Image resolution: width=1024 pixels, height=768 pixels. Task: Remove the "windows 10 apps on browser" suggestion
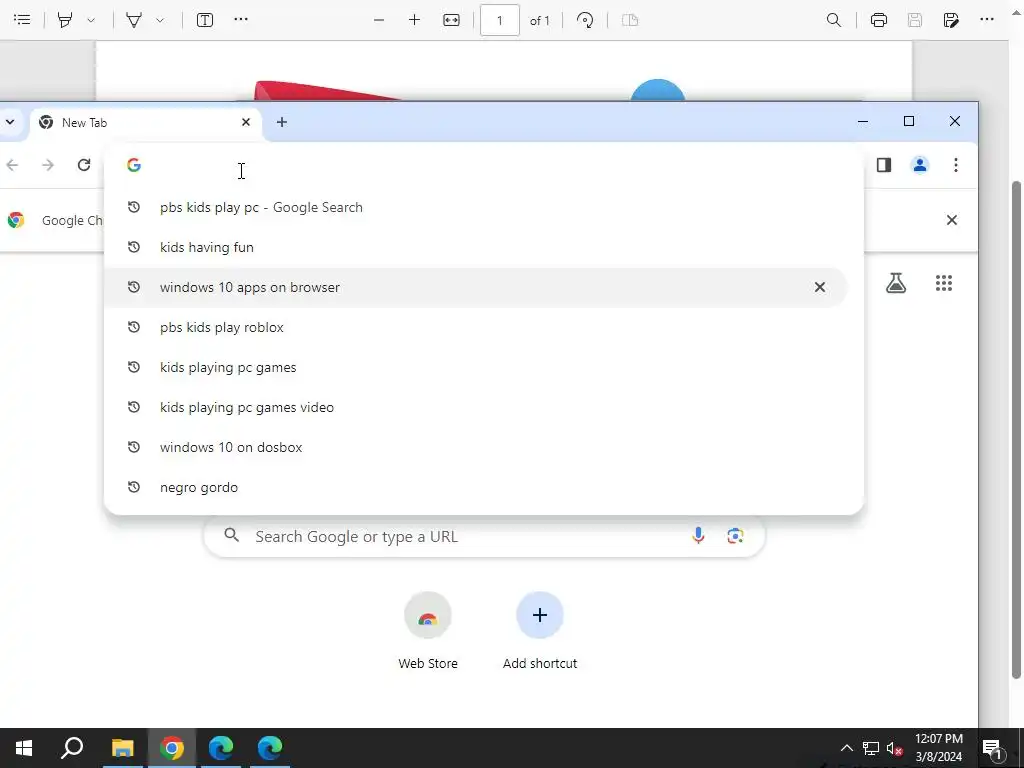point(820,287)
